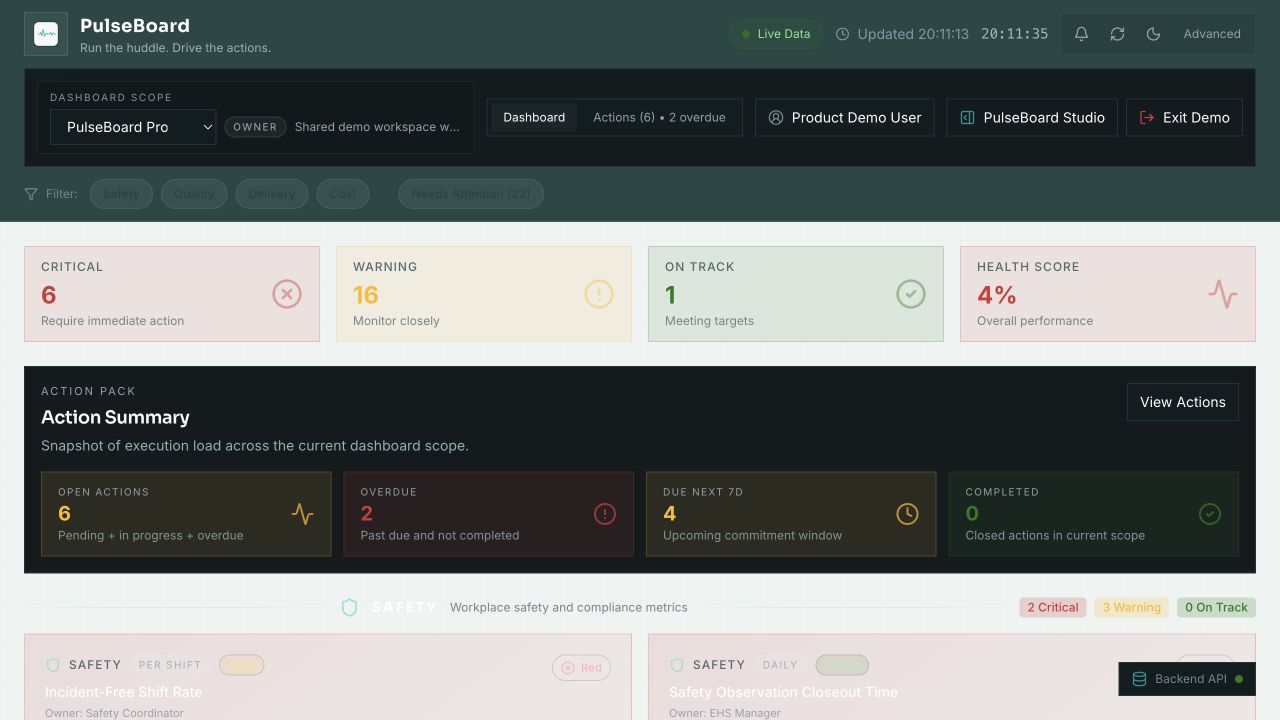Click the clock icon beside Updated time
Screen dimensions: 1280x720
coord(842,34)
